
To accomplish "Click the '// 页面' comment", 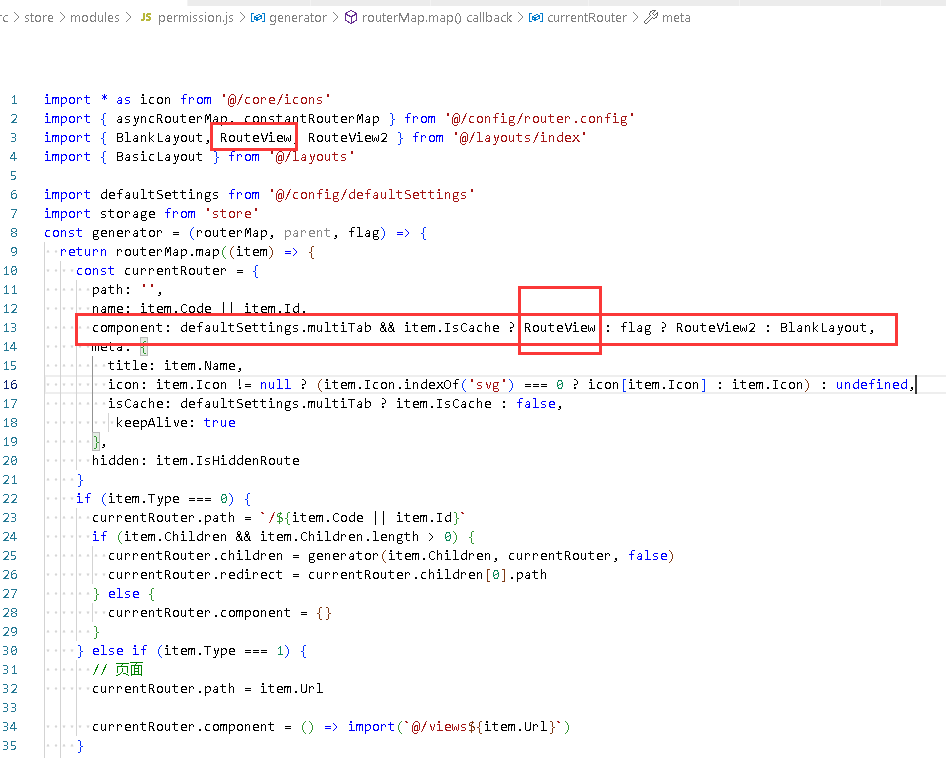I will pos(118,669).
